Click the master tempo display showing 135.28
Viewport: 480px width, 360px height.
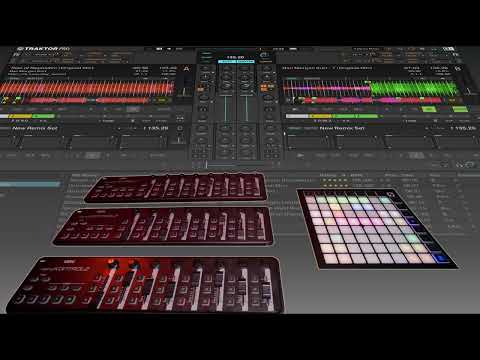click(236, 57)
